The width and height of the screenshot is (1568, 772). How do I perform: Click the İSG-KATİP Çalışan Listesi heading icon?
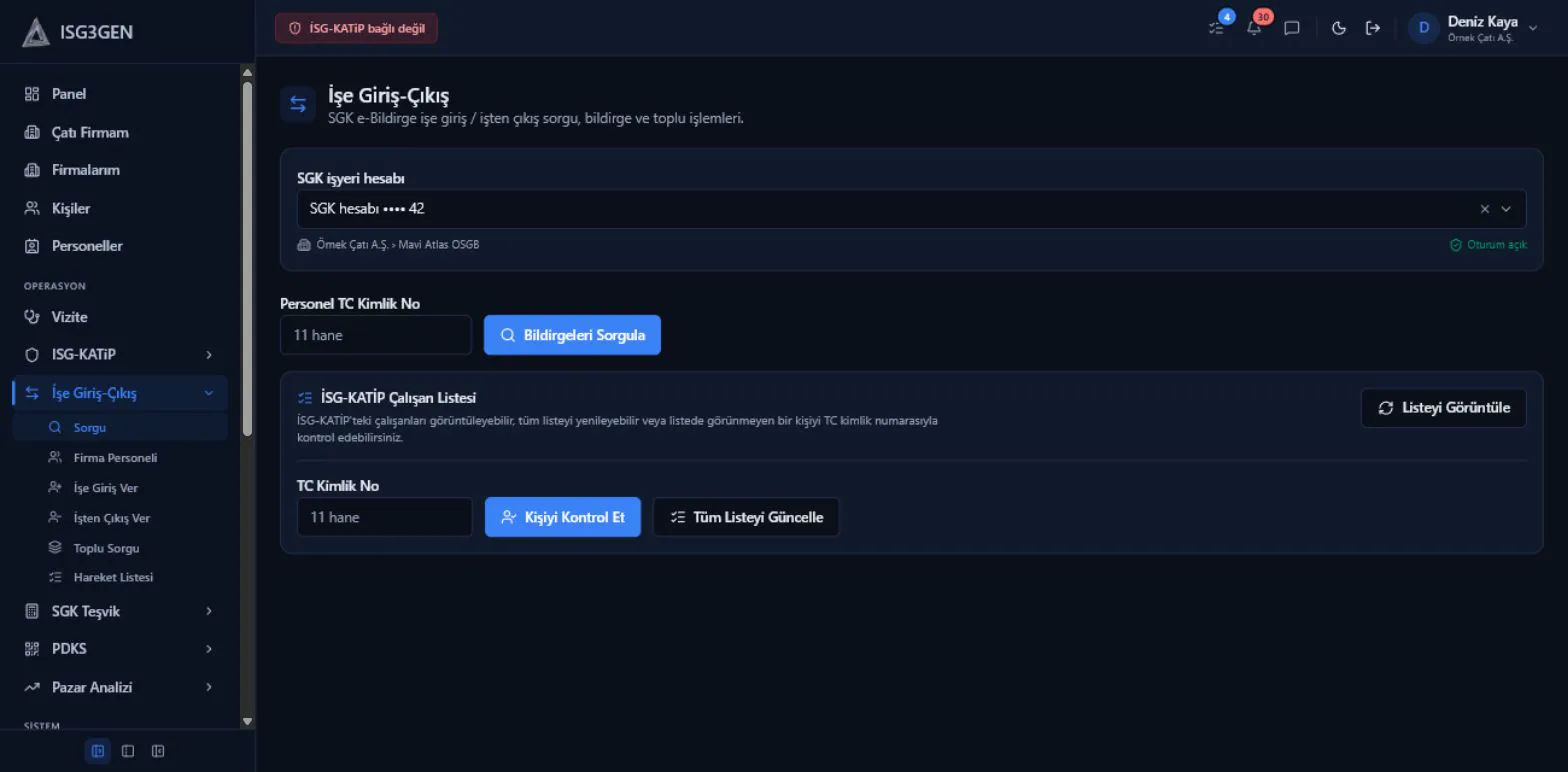coord(305,398)
